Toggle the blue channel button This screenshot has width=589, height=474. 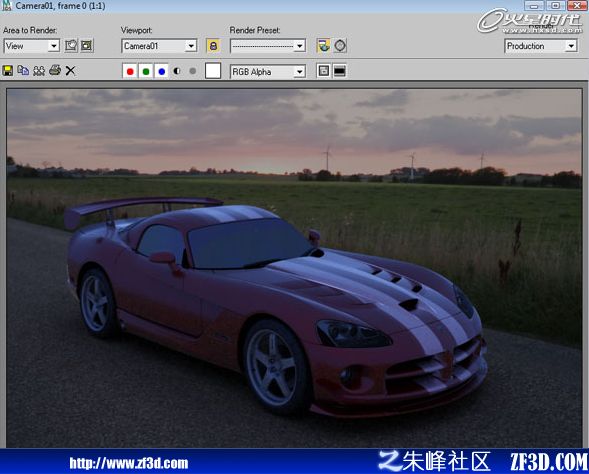[x=162, y=71]
